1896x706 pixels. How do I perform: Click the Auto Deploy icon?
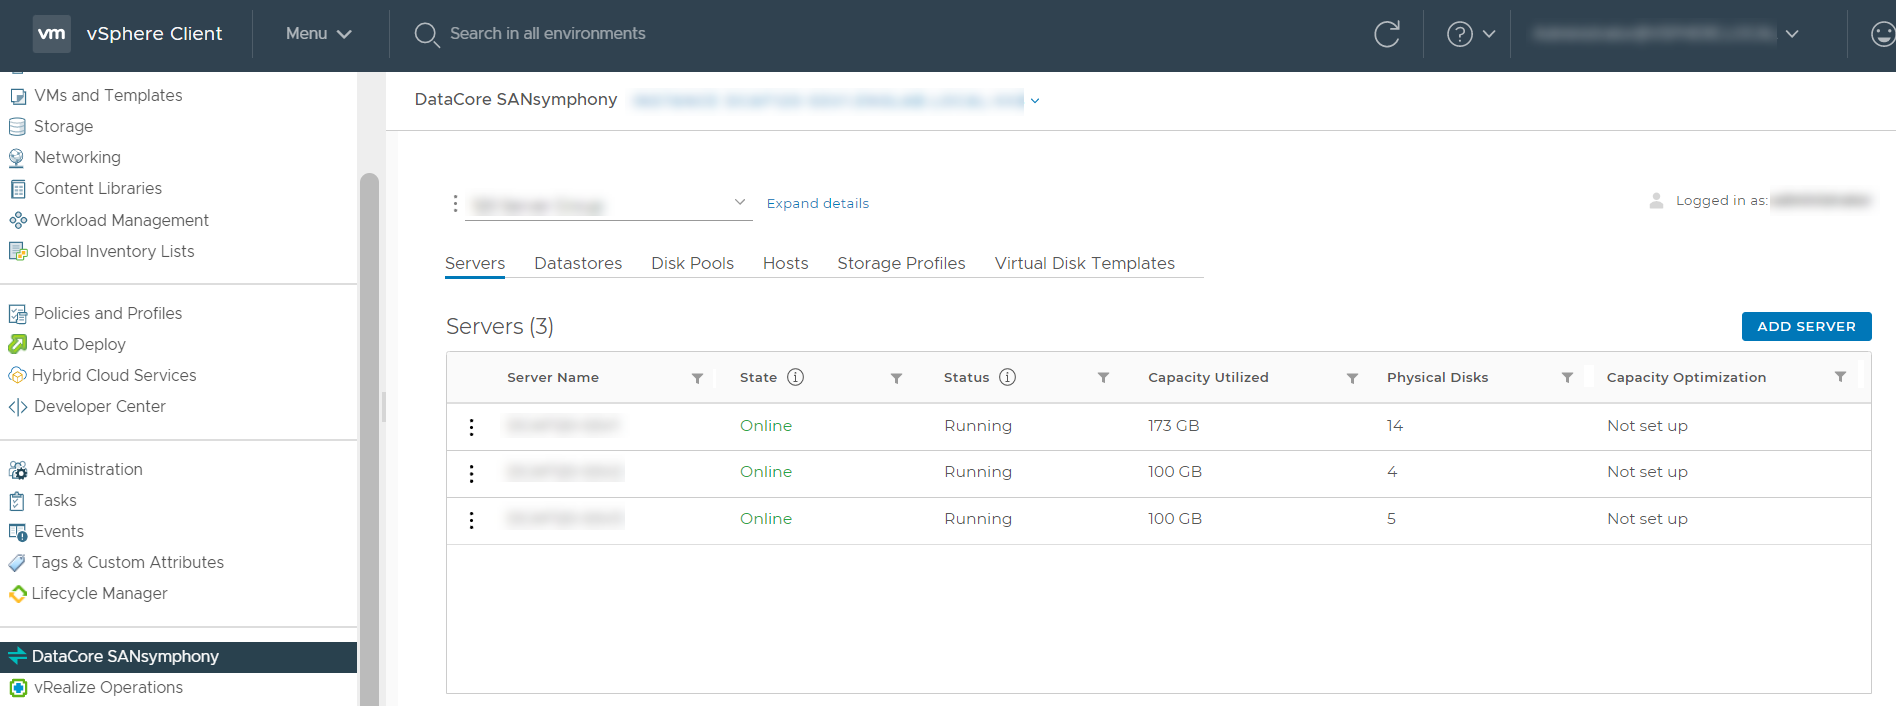(x=17, y=345)
